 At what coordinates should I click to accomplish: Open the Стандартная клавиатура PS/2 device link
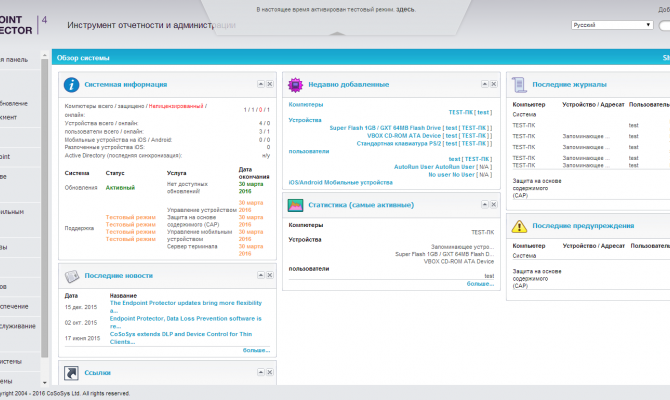pyautogui.click(x=424, y=144)
